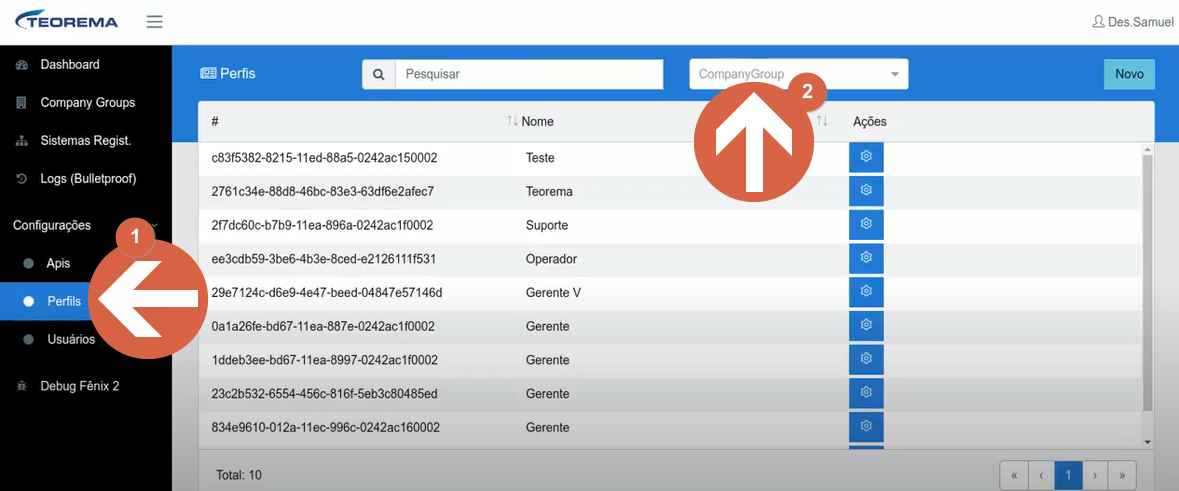Click the Company Groups building icon
This screenshot has width=1179, height=491.
point(22,102)
